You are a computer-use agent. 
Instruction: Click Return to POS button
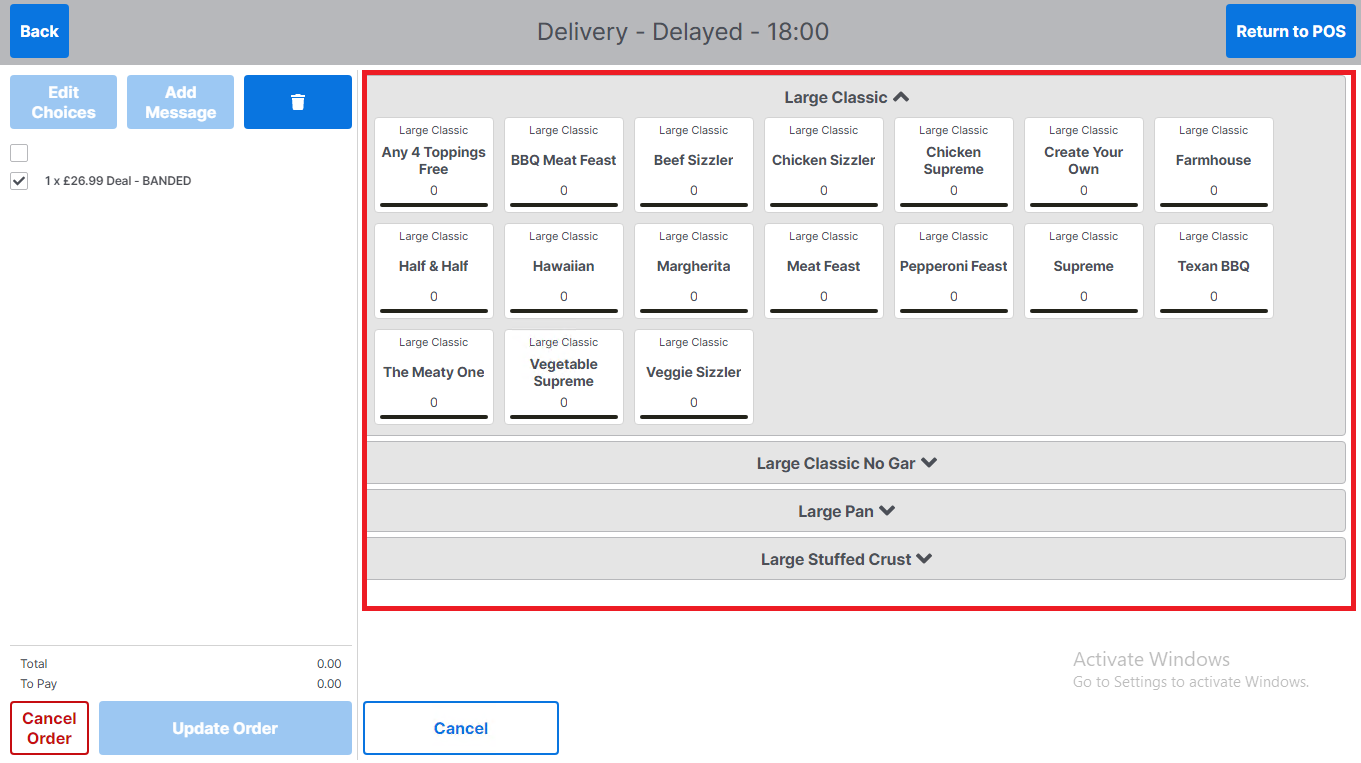click(x=1290, y=31)
